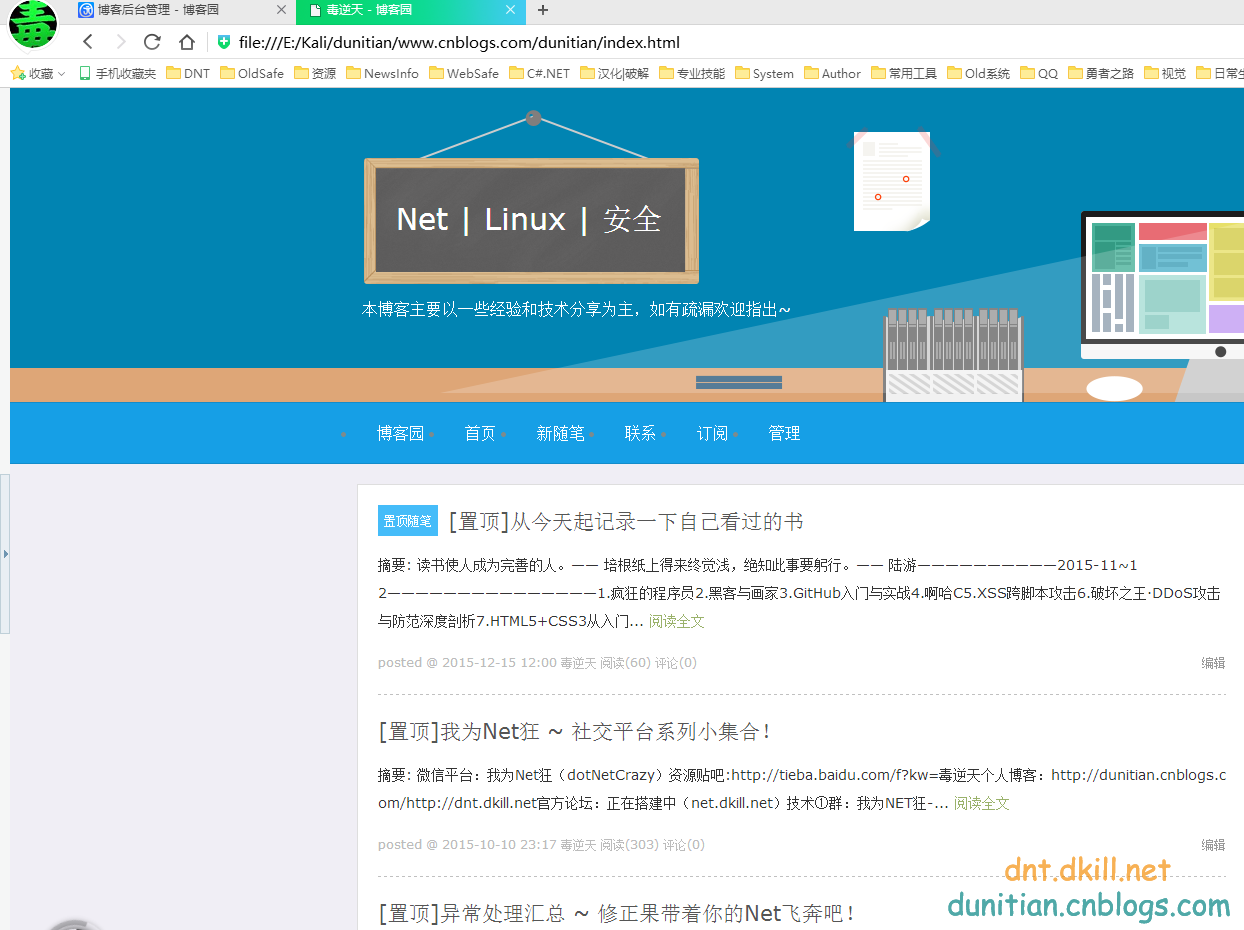Open 阅读(60) on the 2015-12-15 post
The height and width of the screenshot is (930, 1244).
625,662
